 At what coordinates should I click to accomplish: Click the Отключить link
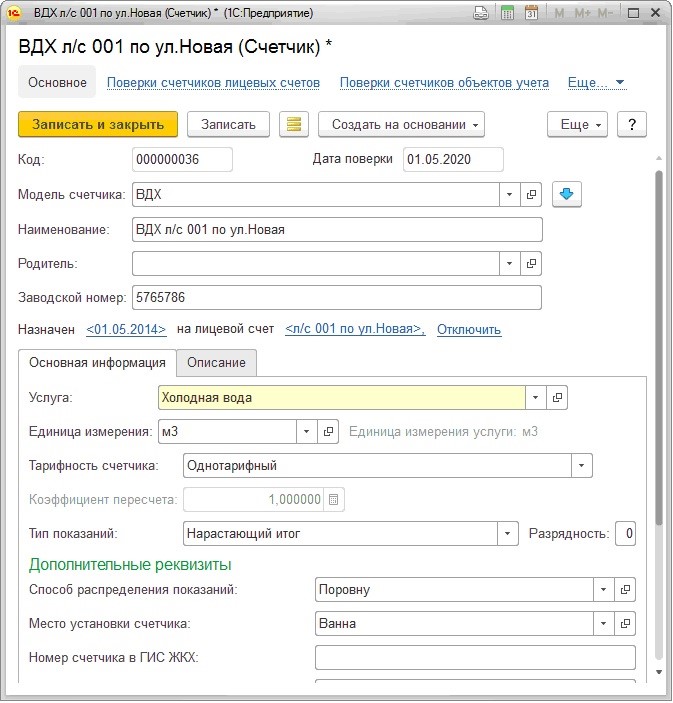click(x=469, y=329)
